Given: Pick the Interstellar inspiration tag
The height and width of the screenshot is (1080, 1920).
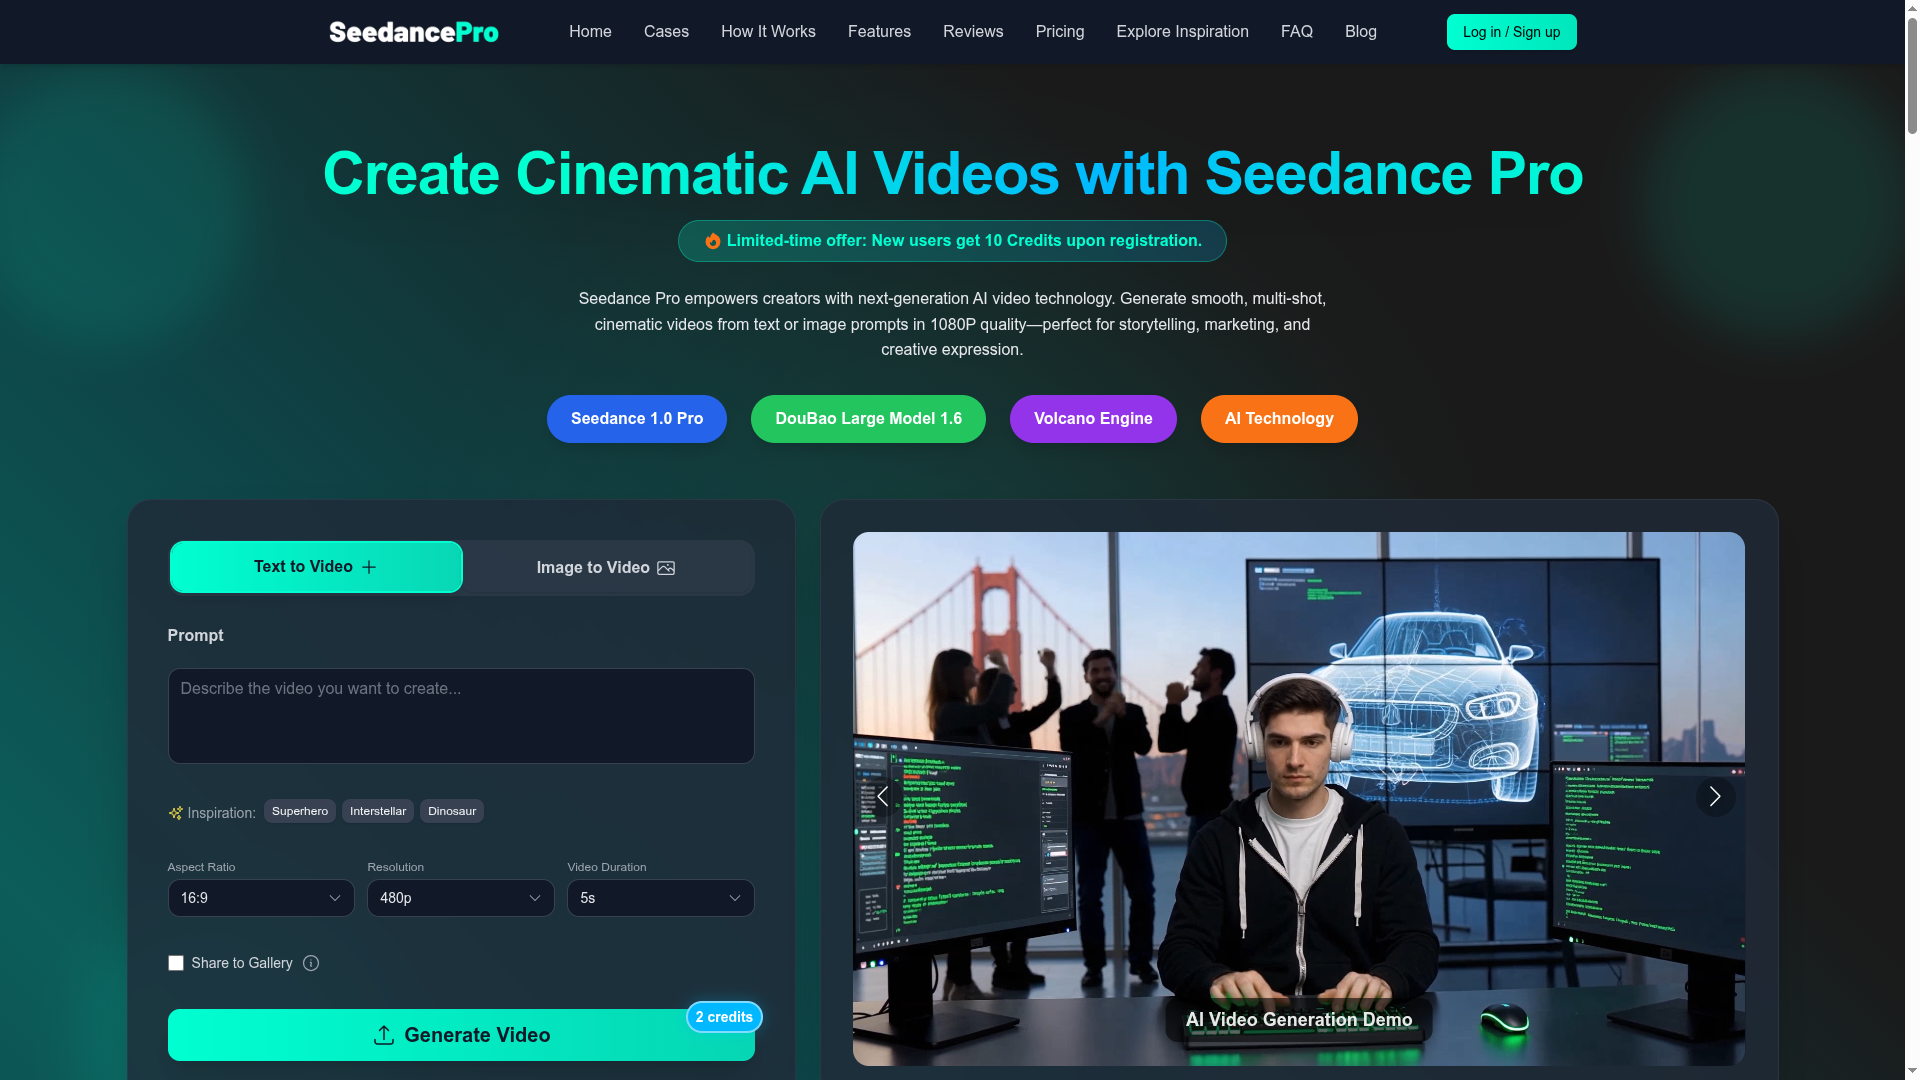Looking at the screenshot, I should point(378,811).
